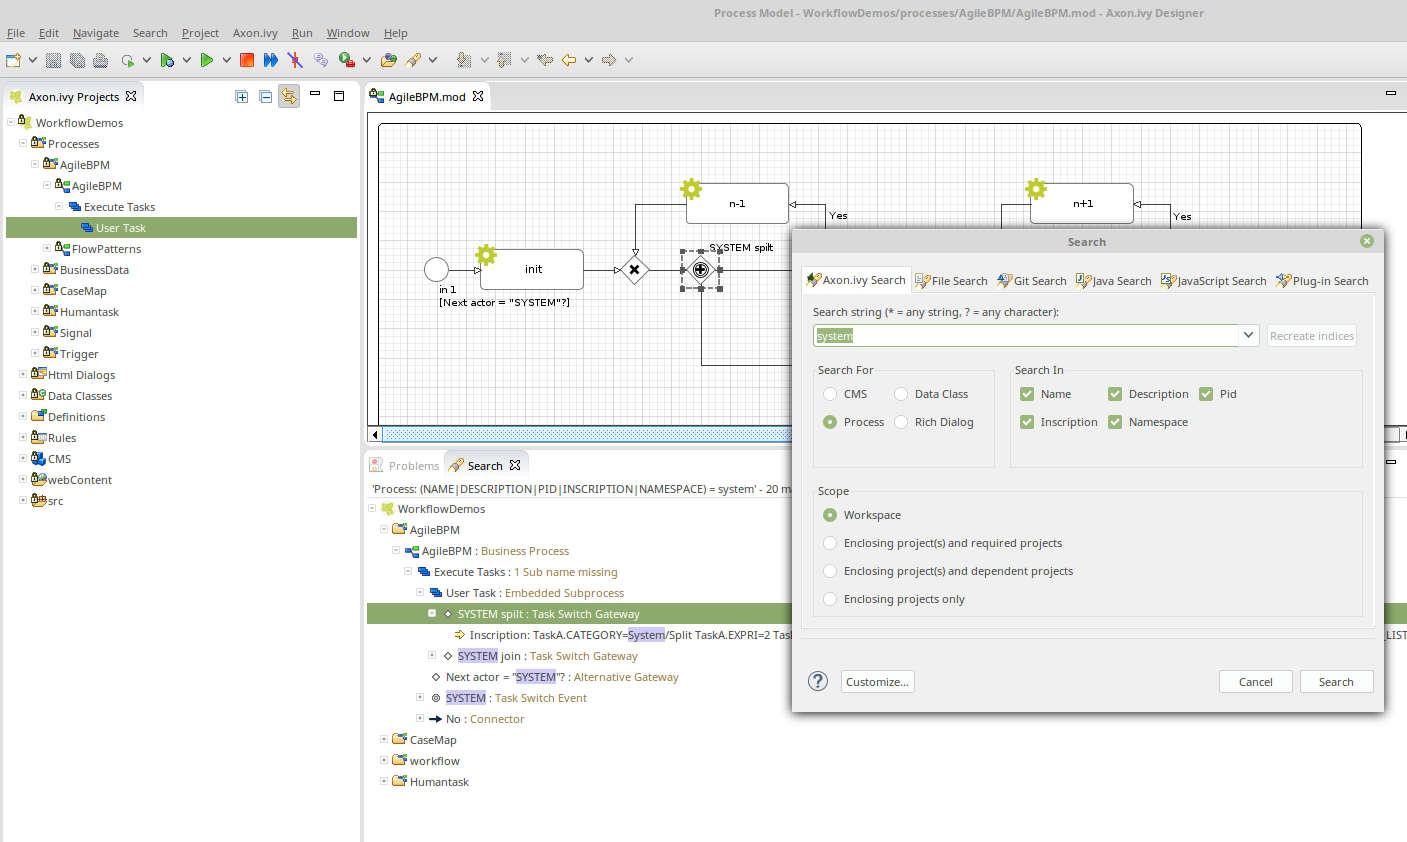This screenshot has width=1407, height=842.
Task: Select Workspace scope radio button
Action: click(x=830, y=515)
